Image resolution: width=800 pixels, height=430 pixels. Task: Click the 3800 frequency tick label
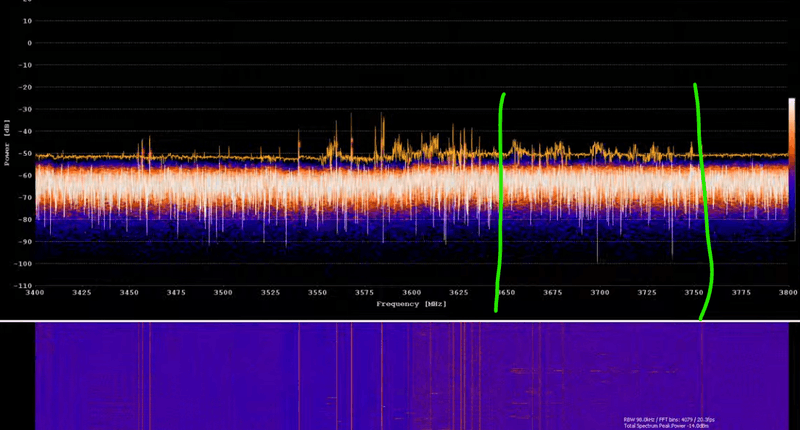pyautogui.click(x=788, y=292)
